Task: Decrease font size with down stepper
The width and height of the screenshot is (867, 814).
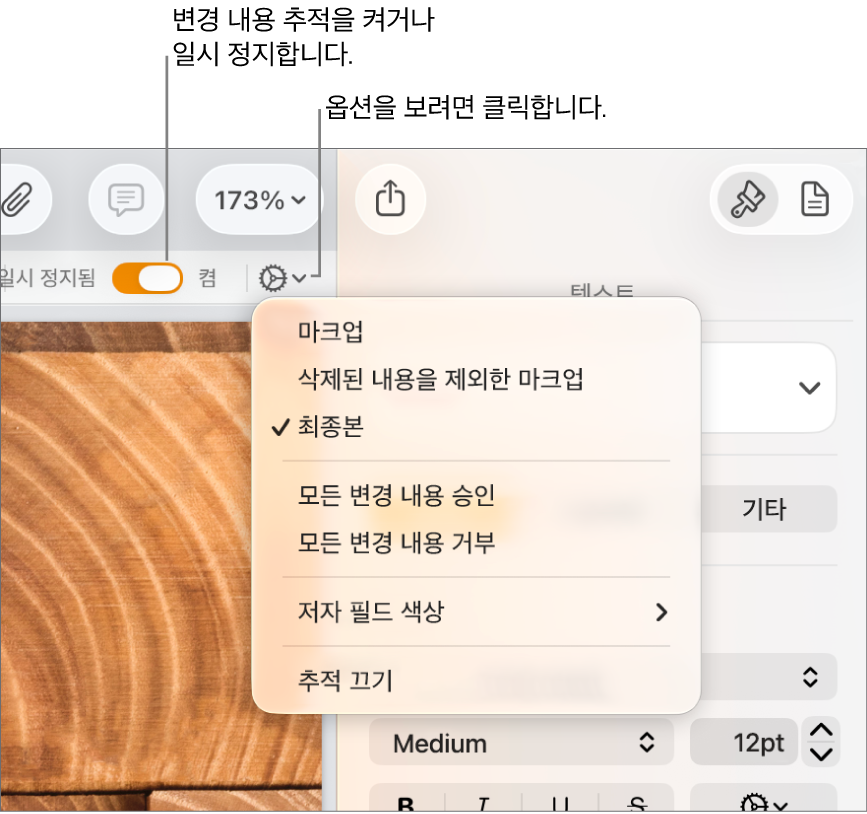Action: tap(821, 754)
